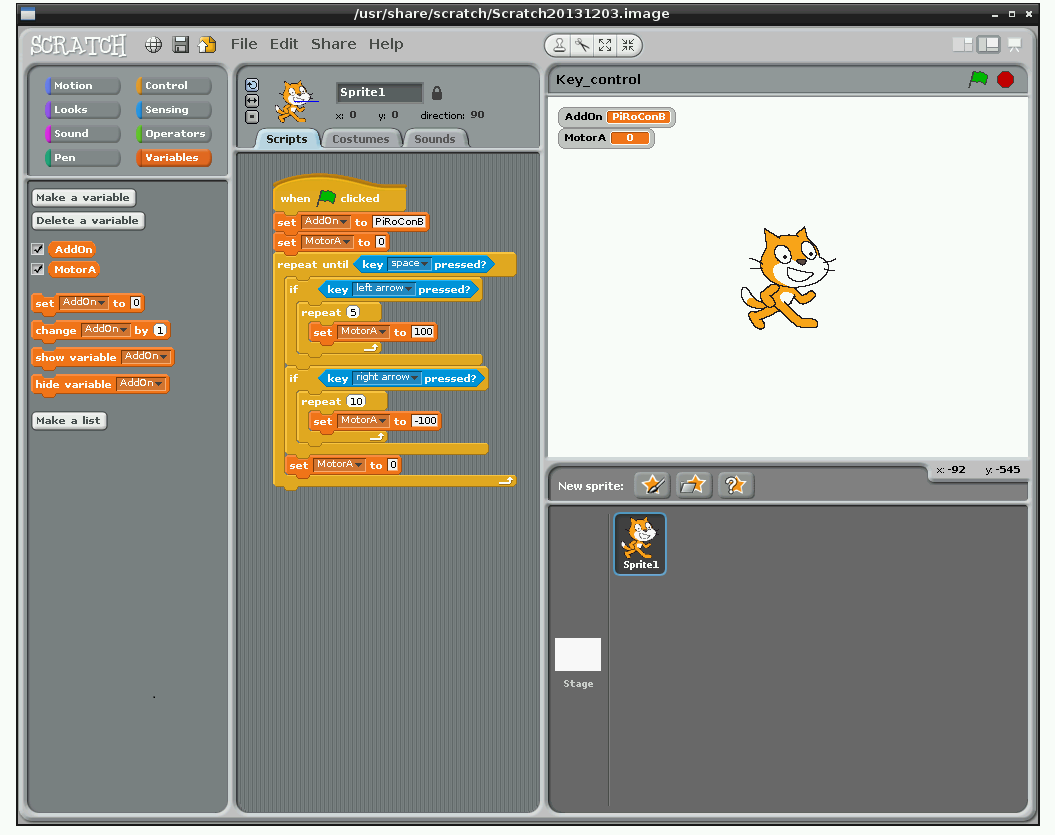
Task: Open the Edit menu
Action: (283, 44)
